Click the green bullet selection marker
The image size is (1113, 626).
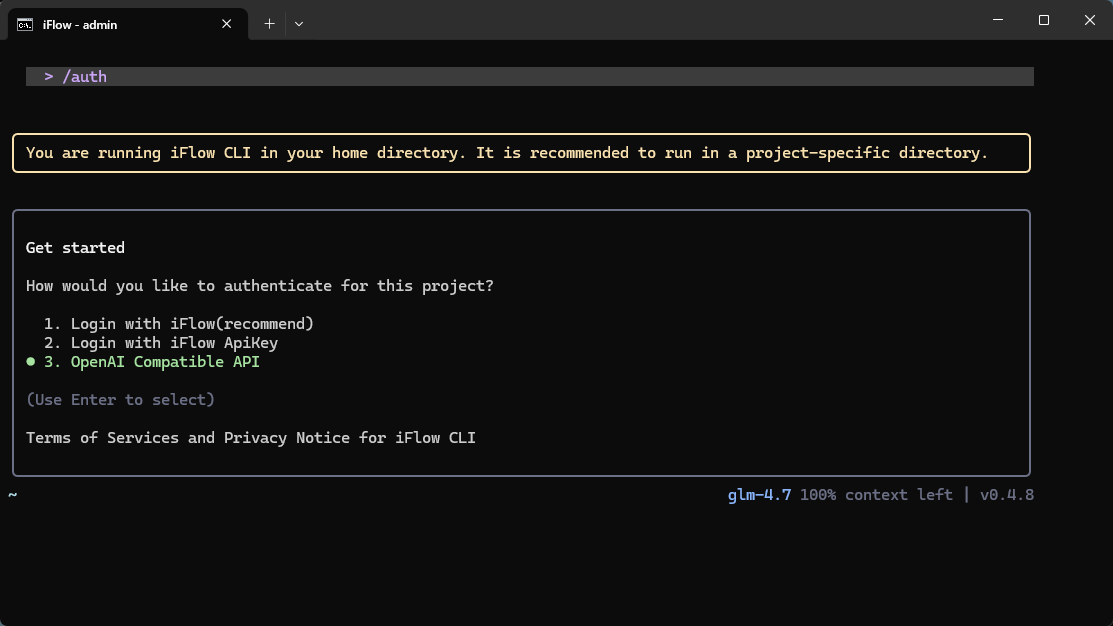pyautogui.click(x=31, y=362)
